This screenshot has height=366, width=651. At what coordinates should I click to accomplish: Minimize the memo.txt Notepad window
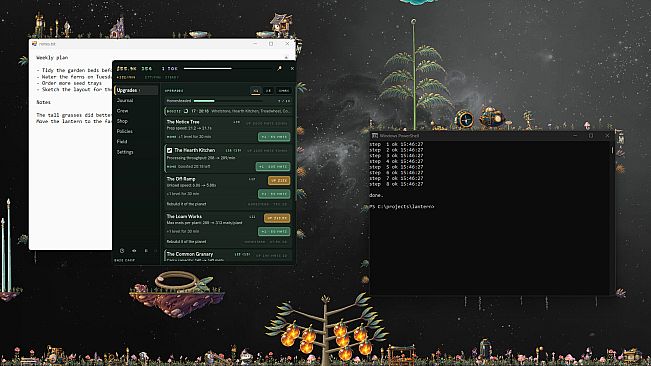click(x=255, y=44)
